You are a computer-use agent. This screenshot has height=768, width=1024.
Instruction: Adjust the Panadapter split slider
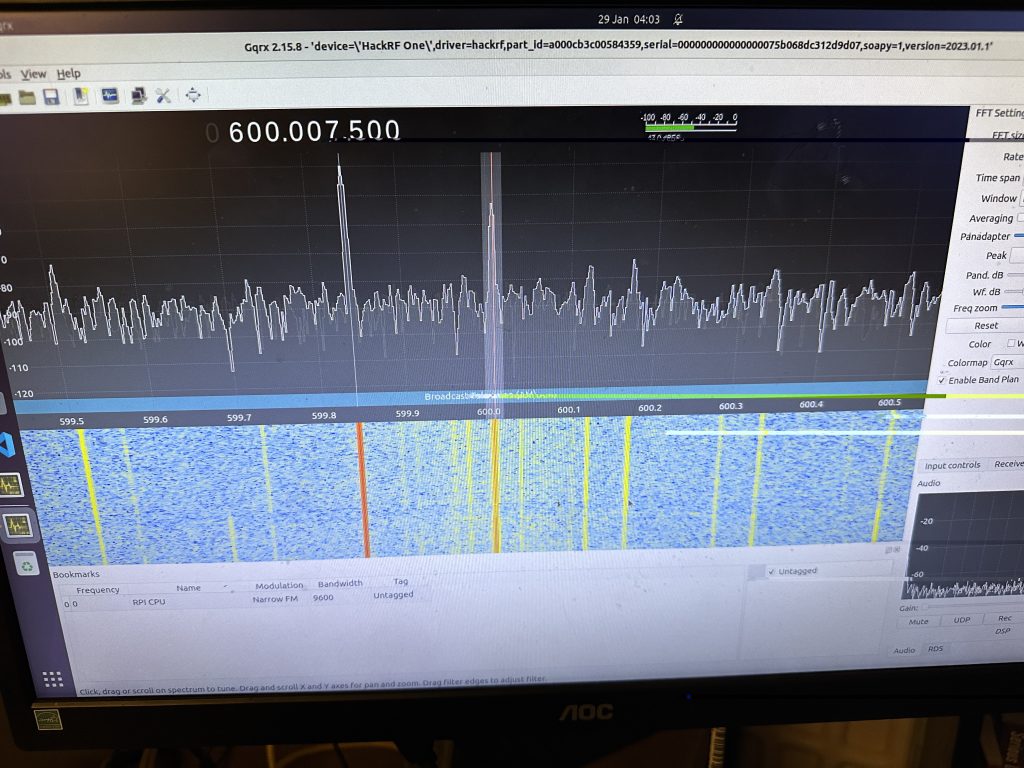pos(1019,236)
